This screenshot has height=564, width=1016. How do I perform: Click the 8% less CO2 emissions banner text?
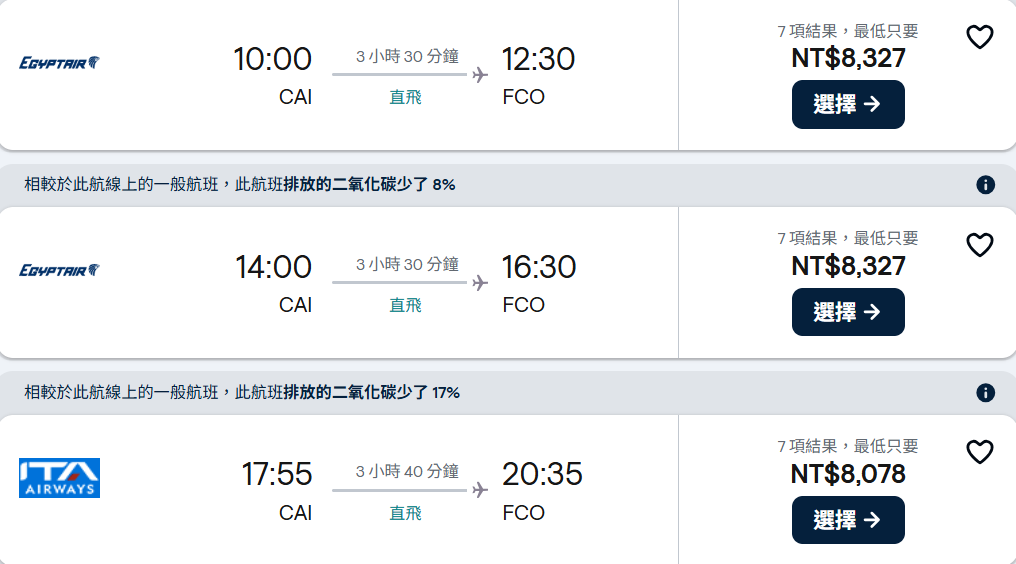(240, 185)
